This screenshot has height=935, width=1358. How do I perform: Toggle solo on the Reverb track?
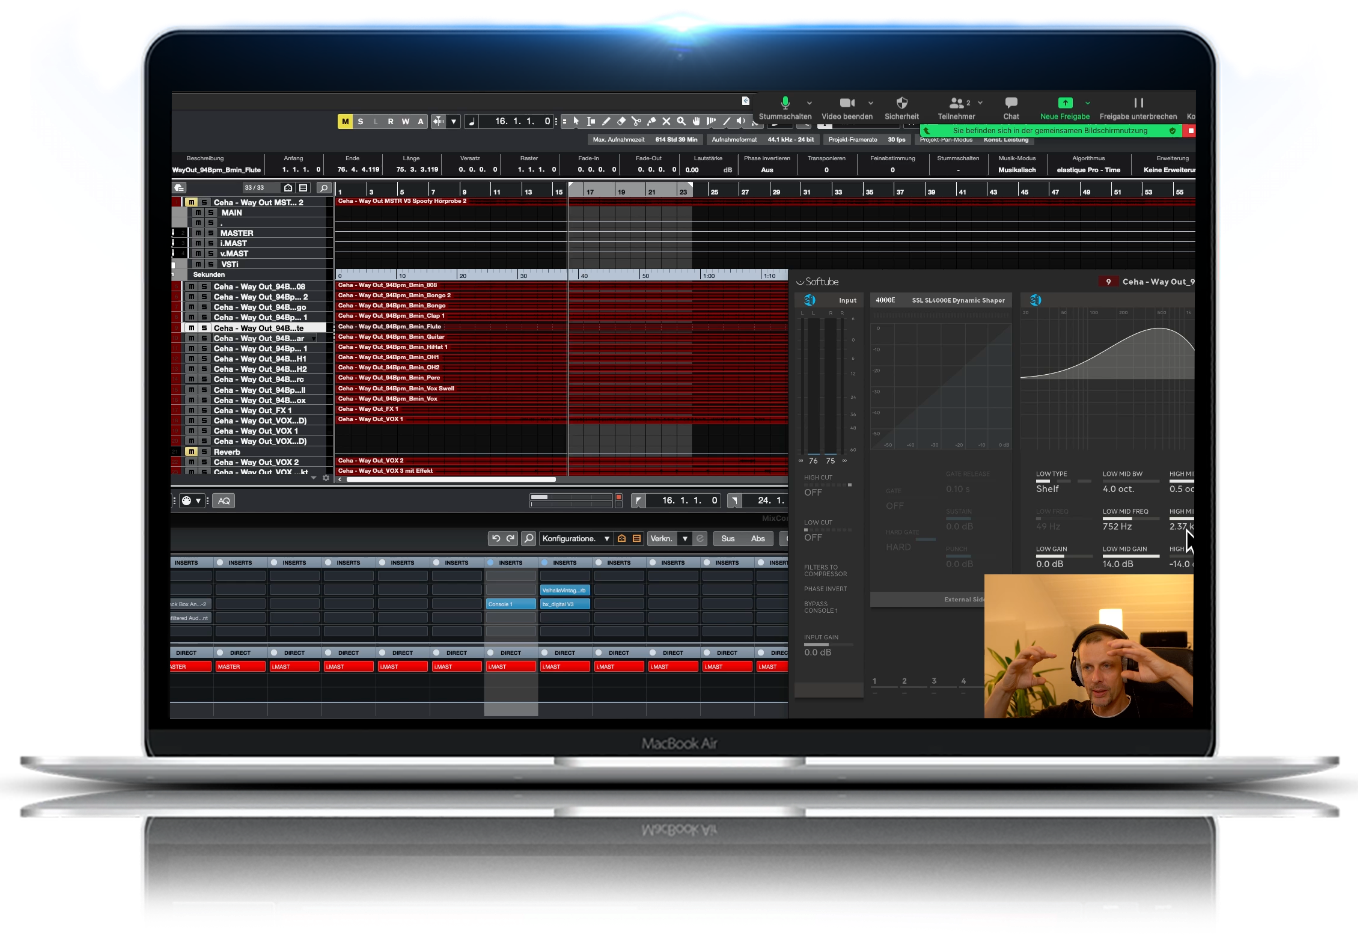pyautogui.click(x=204, y=452)
